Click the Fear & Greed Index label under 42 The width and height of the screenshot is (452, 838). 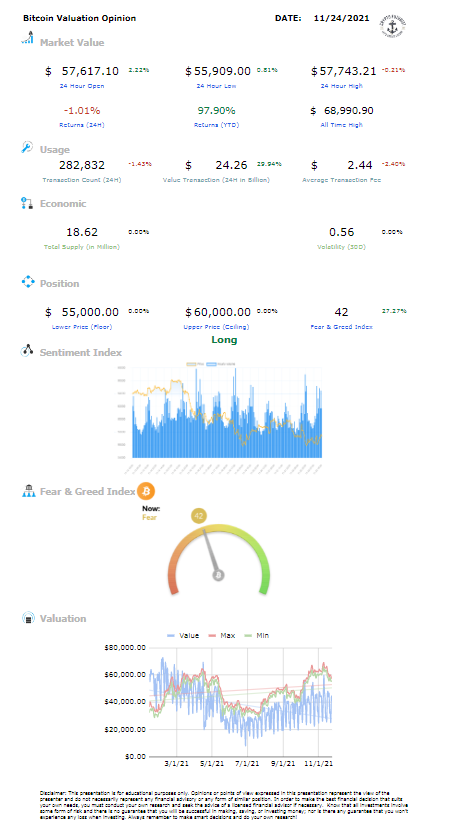341,327
